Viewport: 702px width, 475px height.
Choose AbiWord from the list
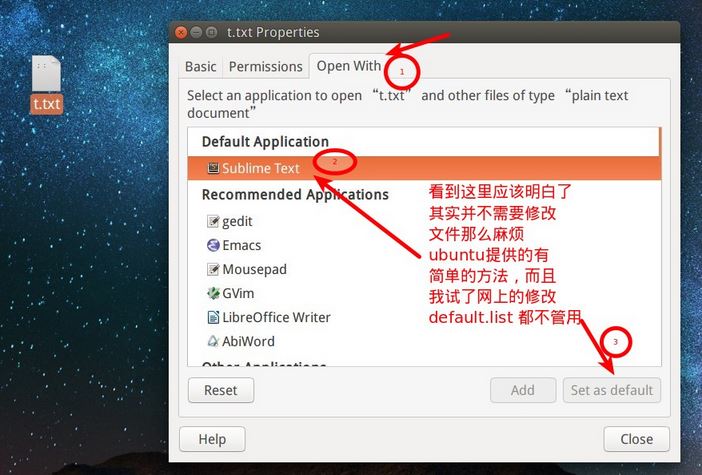[x=248, y=342]
